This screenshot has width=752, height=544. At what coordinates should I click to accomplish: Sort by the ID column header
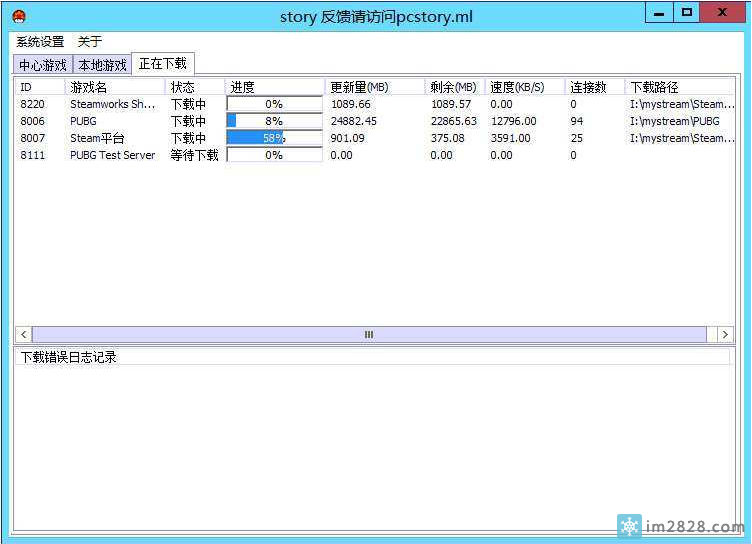(40, 87)
